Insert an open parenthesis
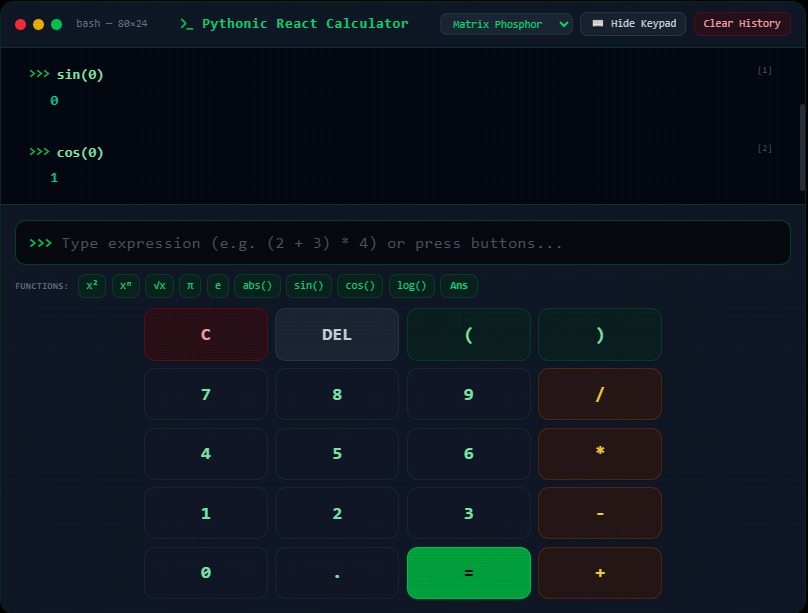The height and width of the screenshot is (613, 808). pos(468,334)
